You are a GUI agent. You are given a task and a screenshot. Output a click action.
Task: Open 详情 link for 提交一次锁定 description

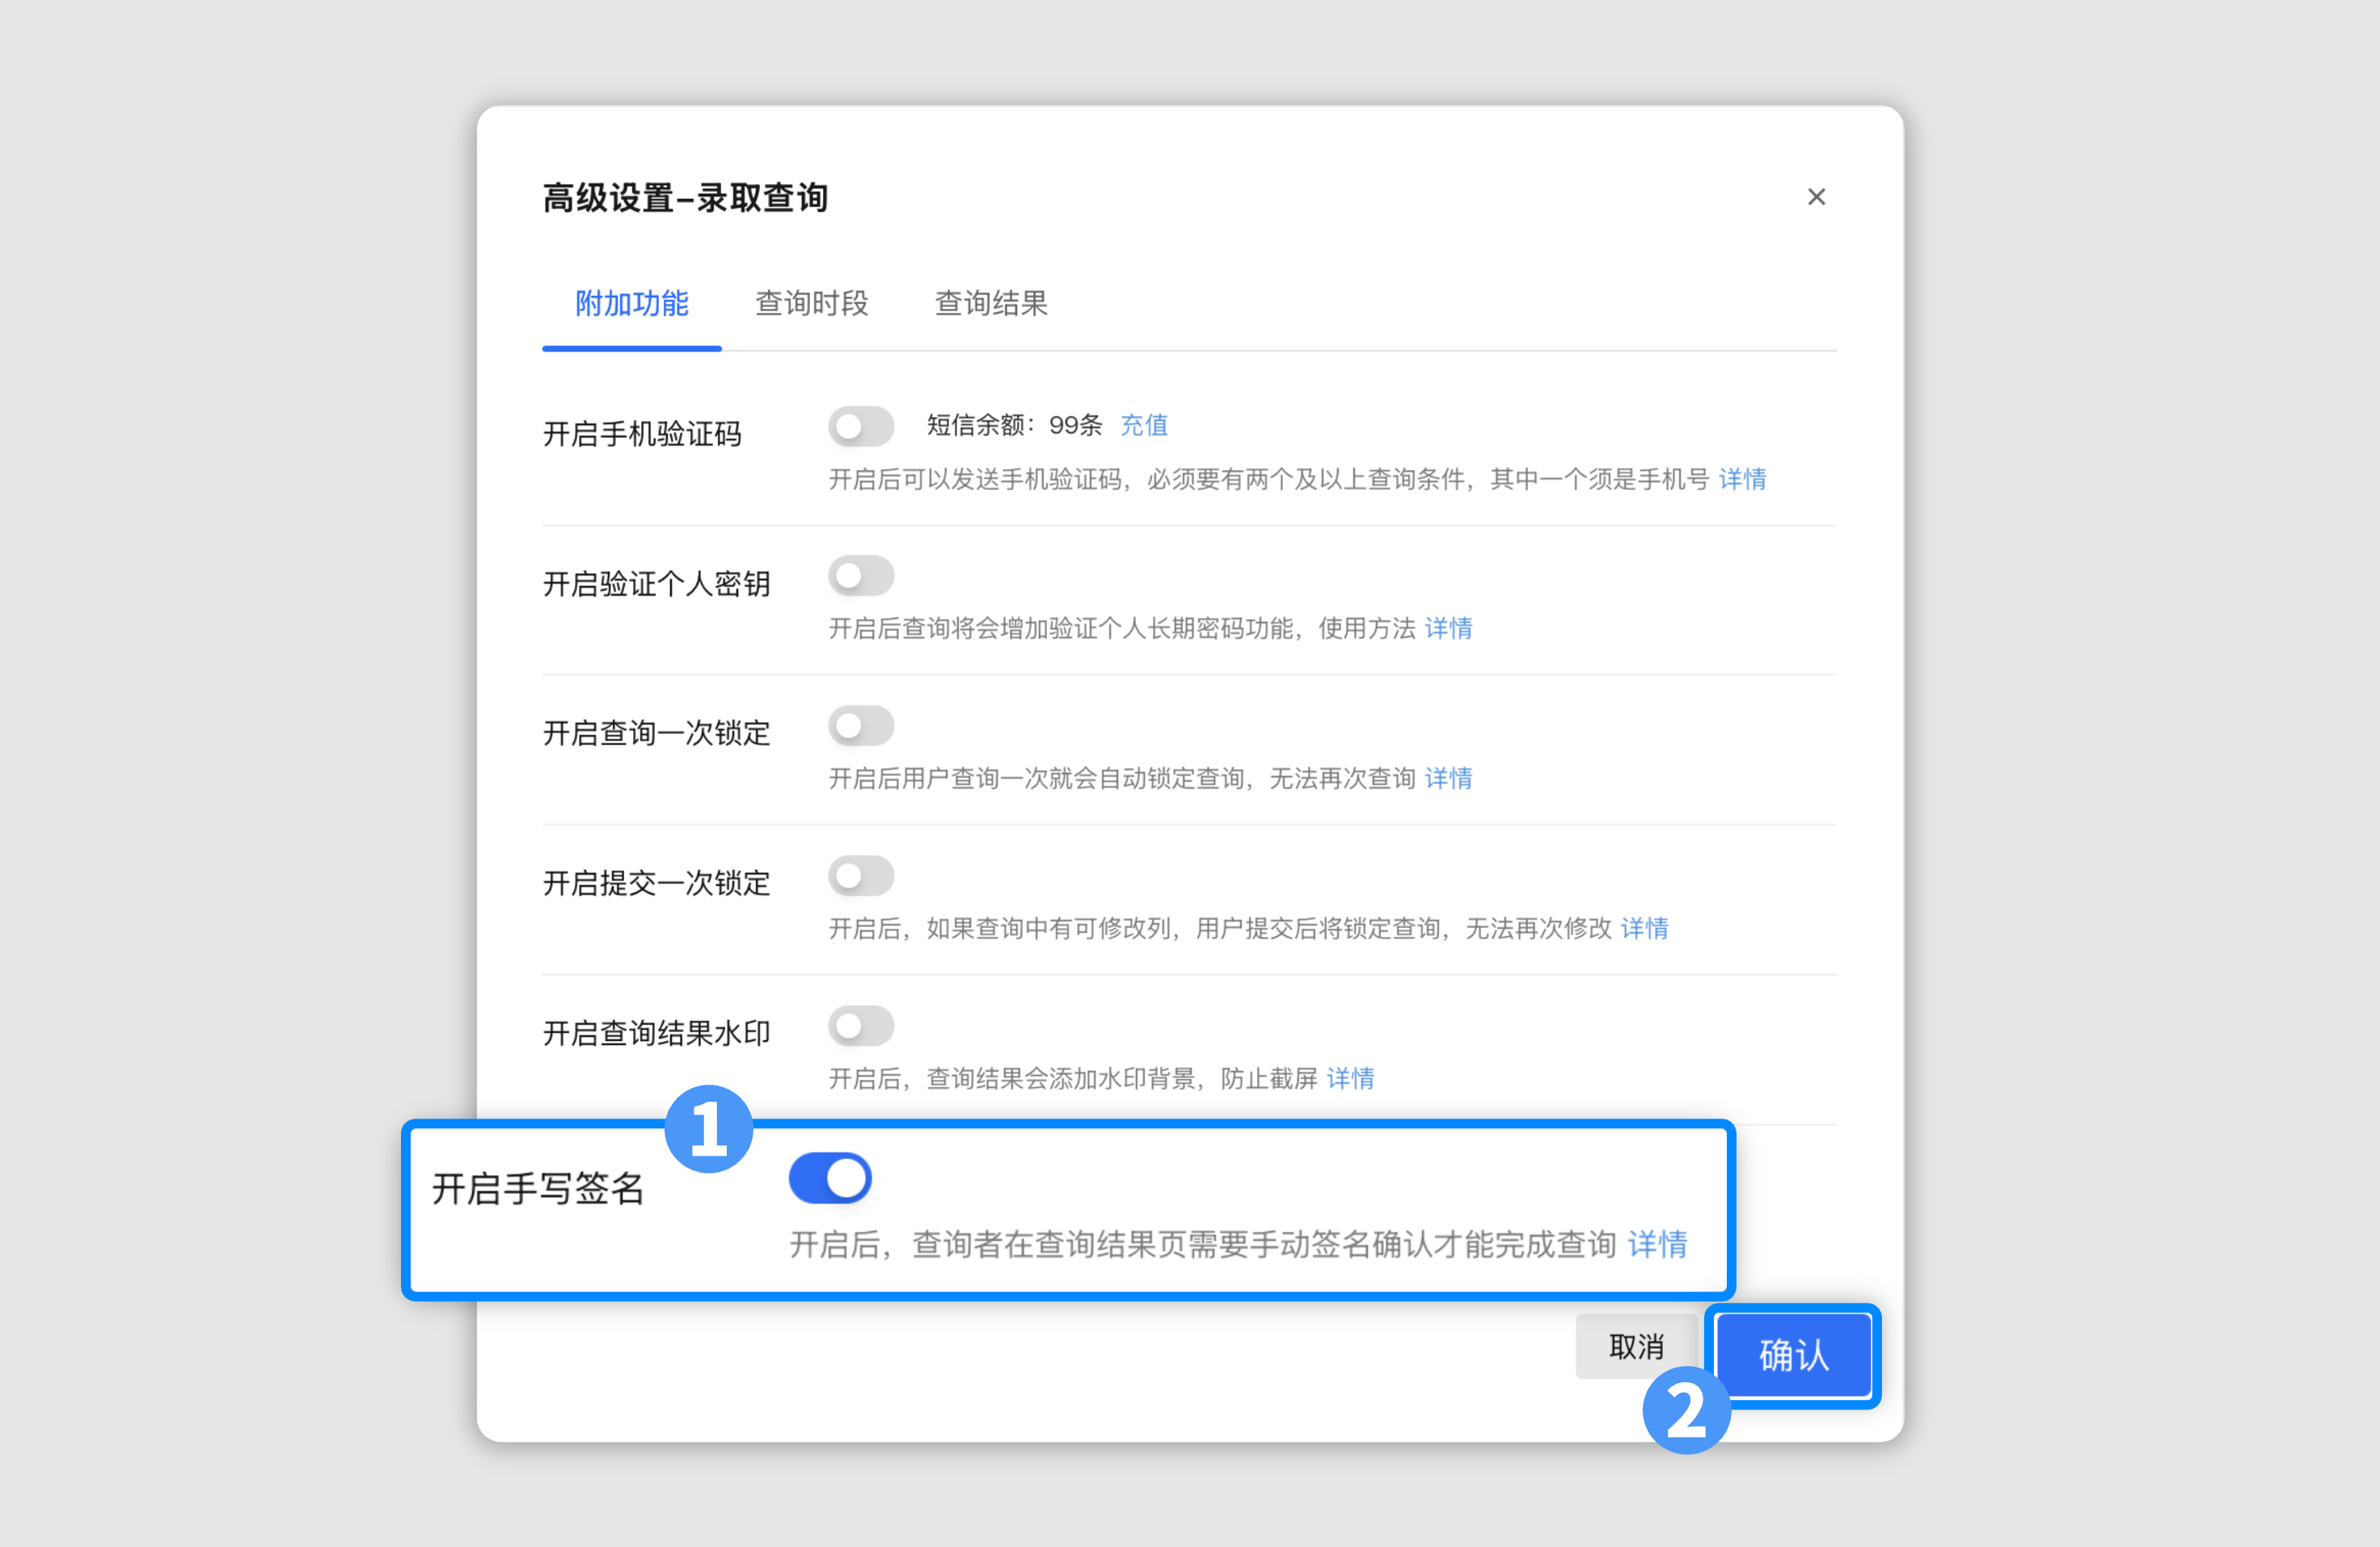click(1644, 928)
